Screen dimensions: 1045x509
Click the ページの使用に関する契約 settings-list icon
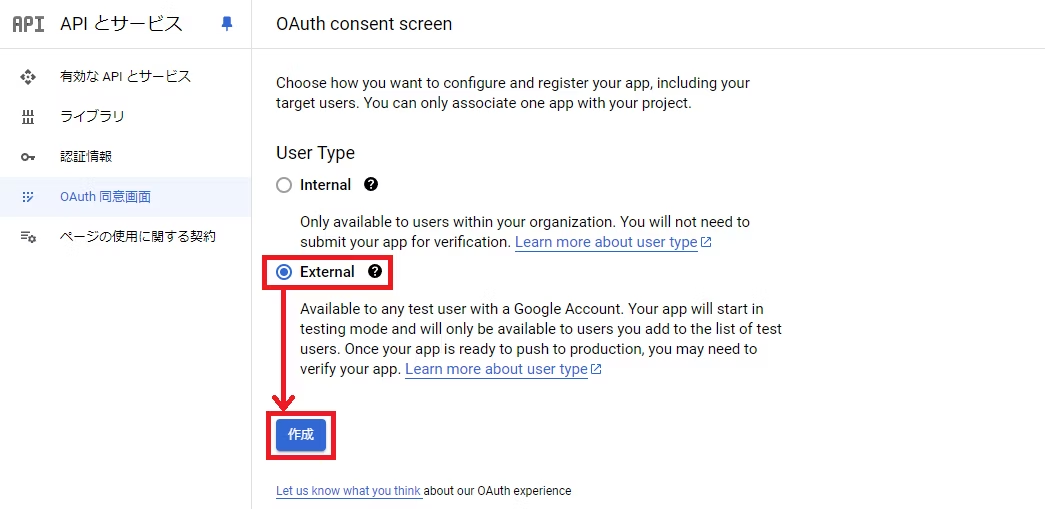[x=27, y=237]
